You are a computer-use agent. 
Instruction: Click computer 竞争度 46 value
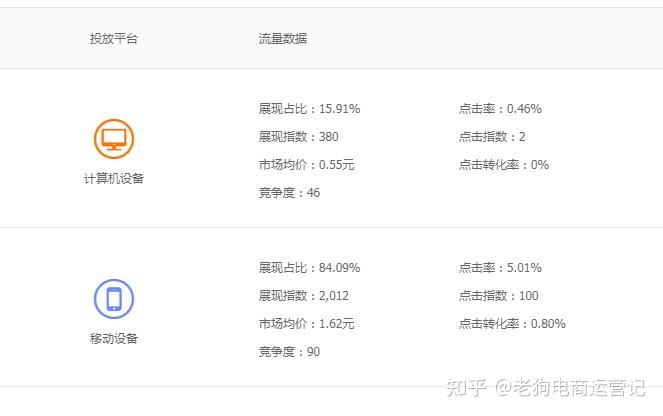point(313,193)
